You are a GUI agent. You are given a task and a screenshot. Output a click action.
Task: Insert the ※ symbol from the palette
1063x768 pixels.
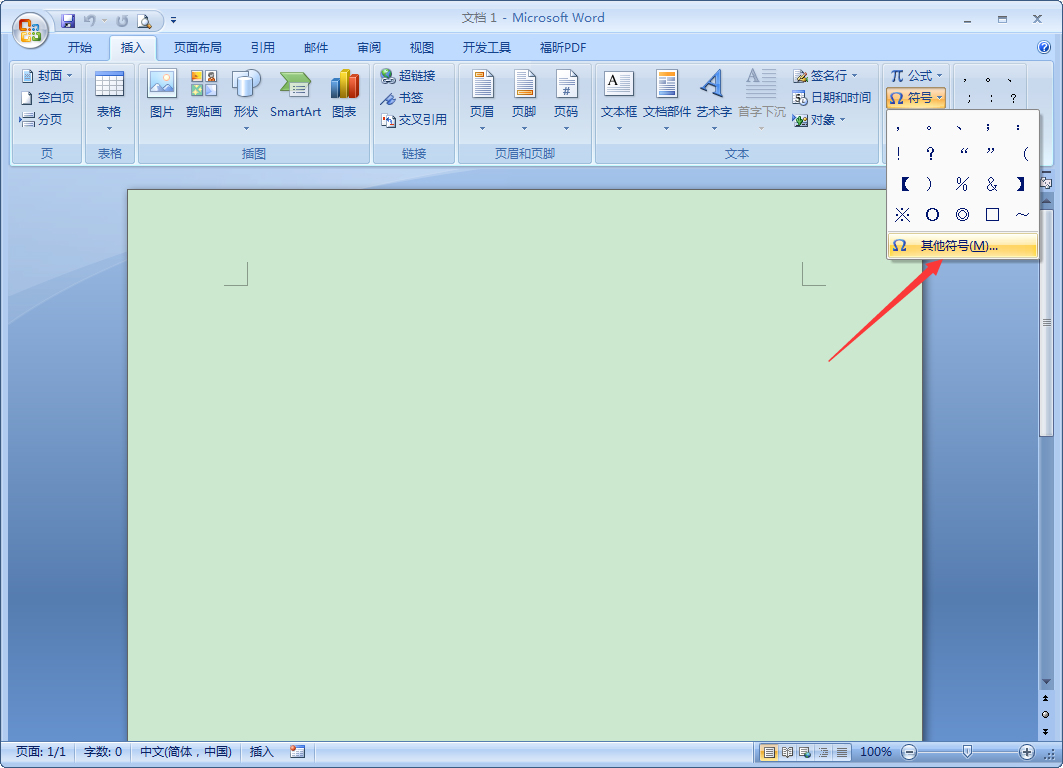[903, 214]
